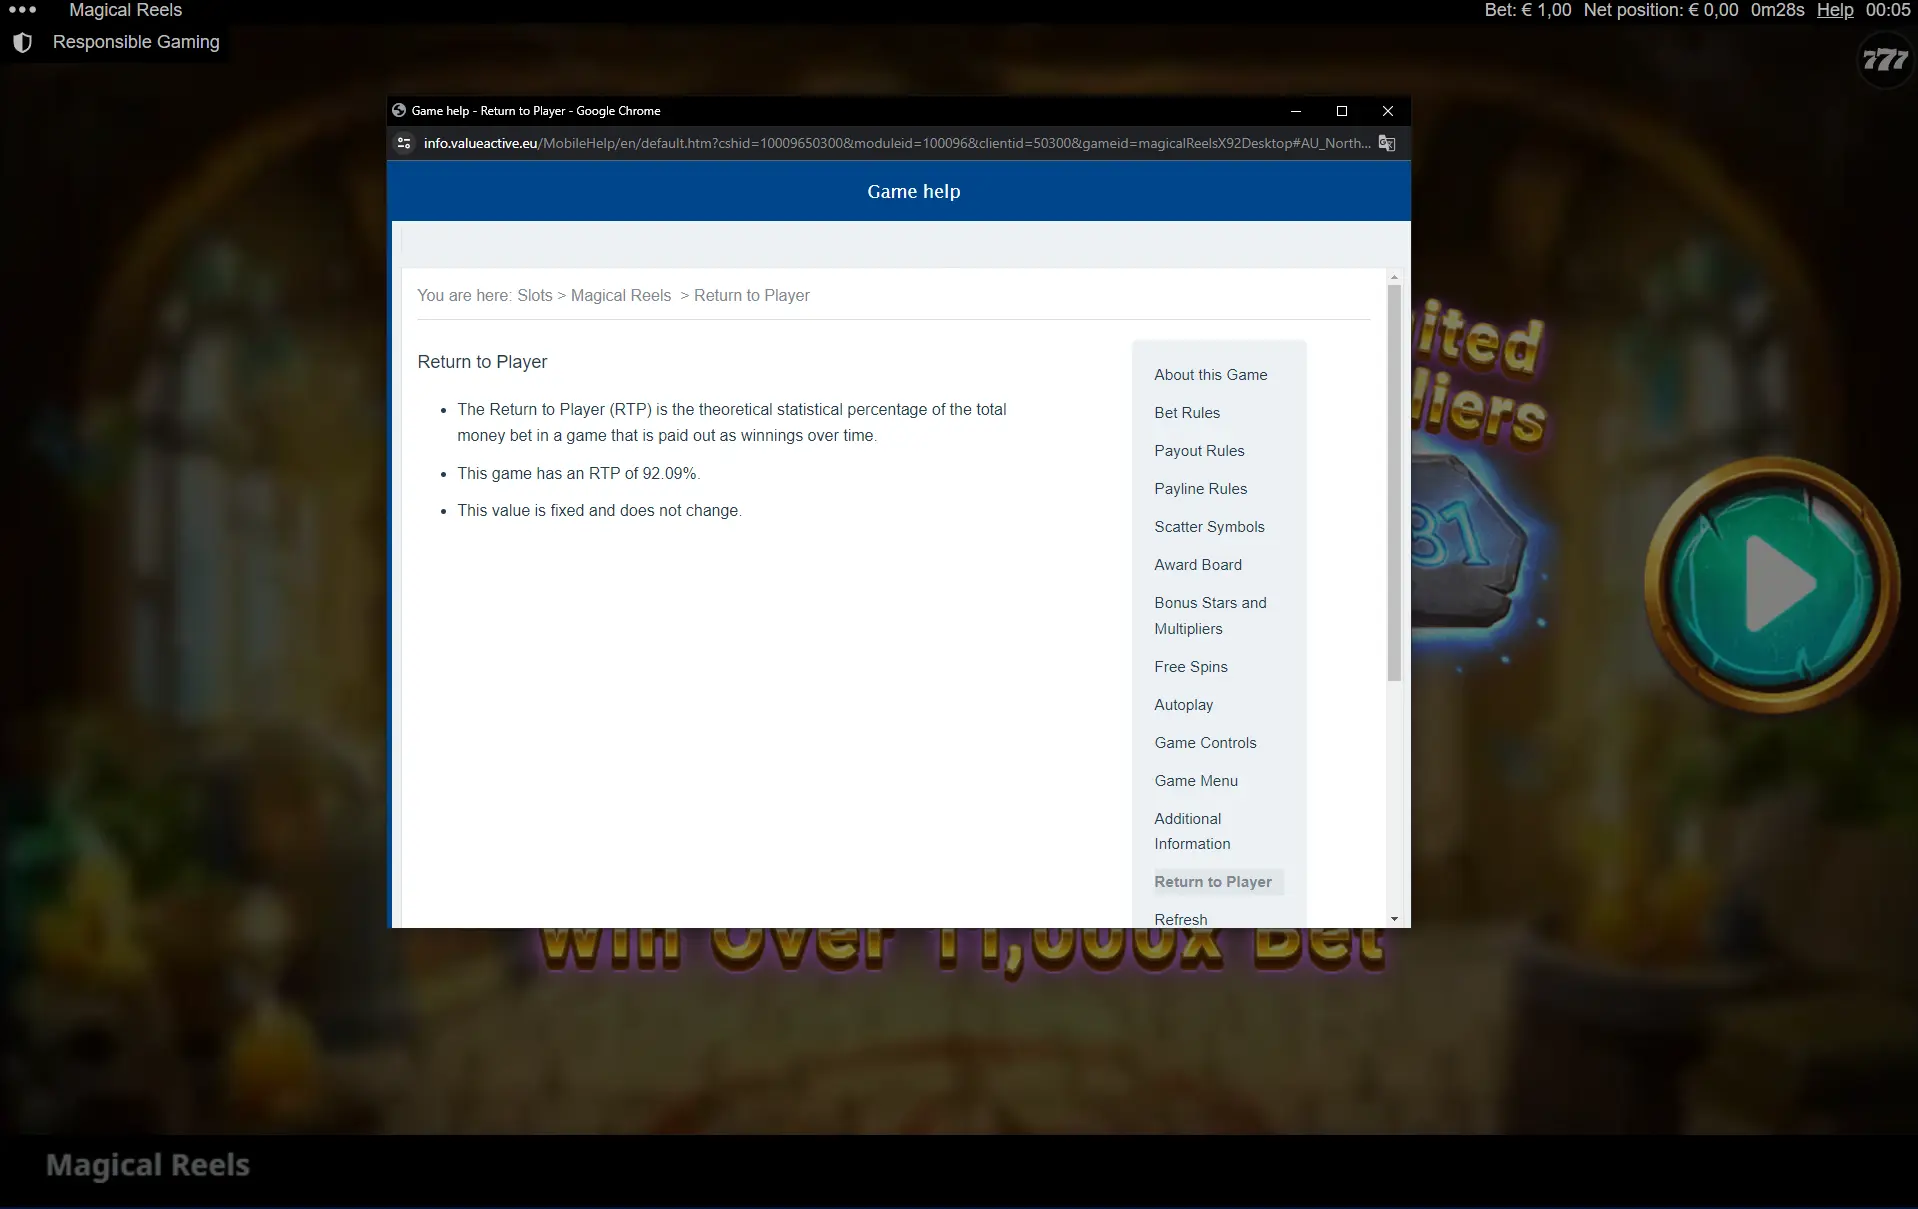Click the green spin play button
Viewport: 1918px width, 1209px height.
pos(1772,584)
